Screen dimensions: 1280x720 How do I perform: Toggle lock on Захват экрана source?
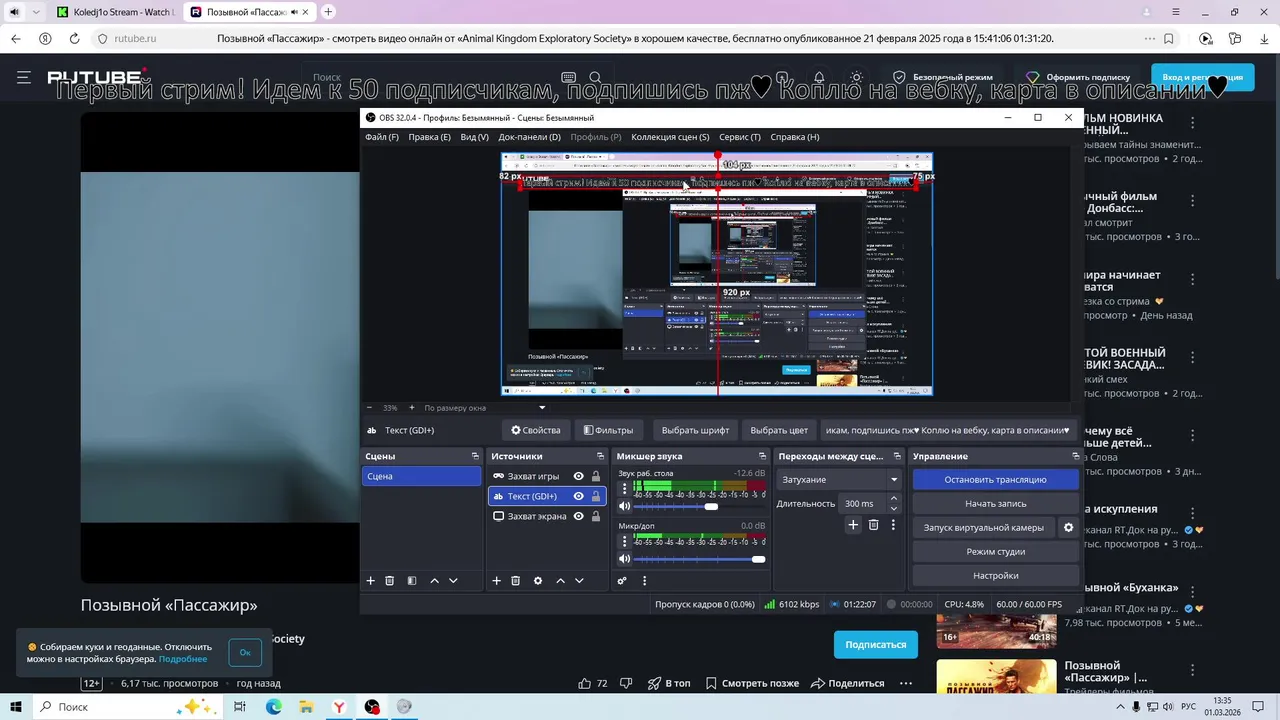click(596, 516)
